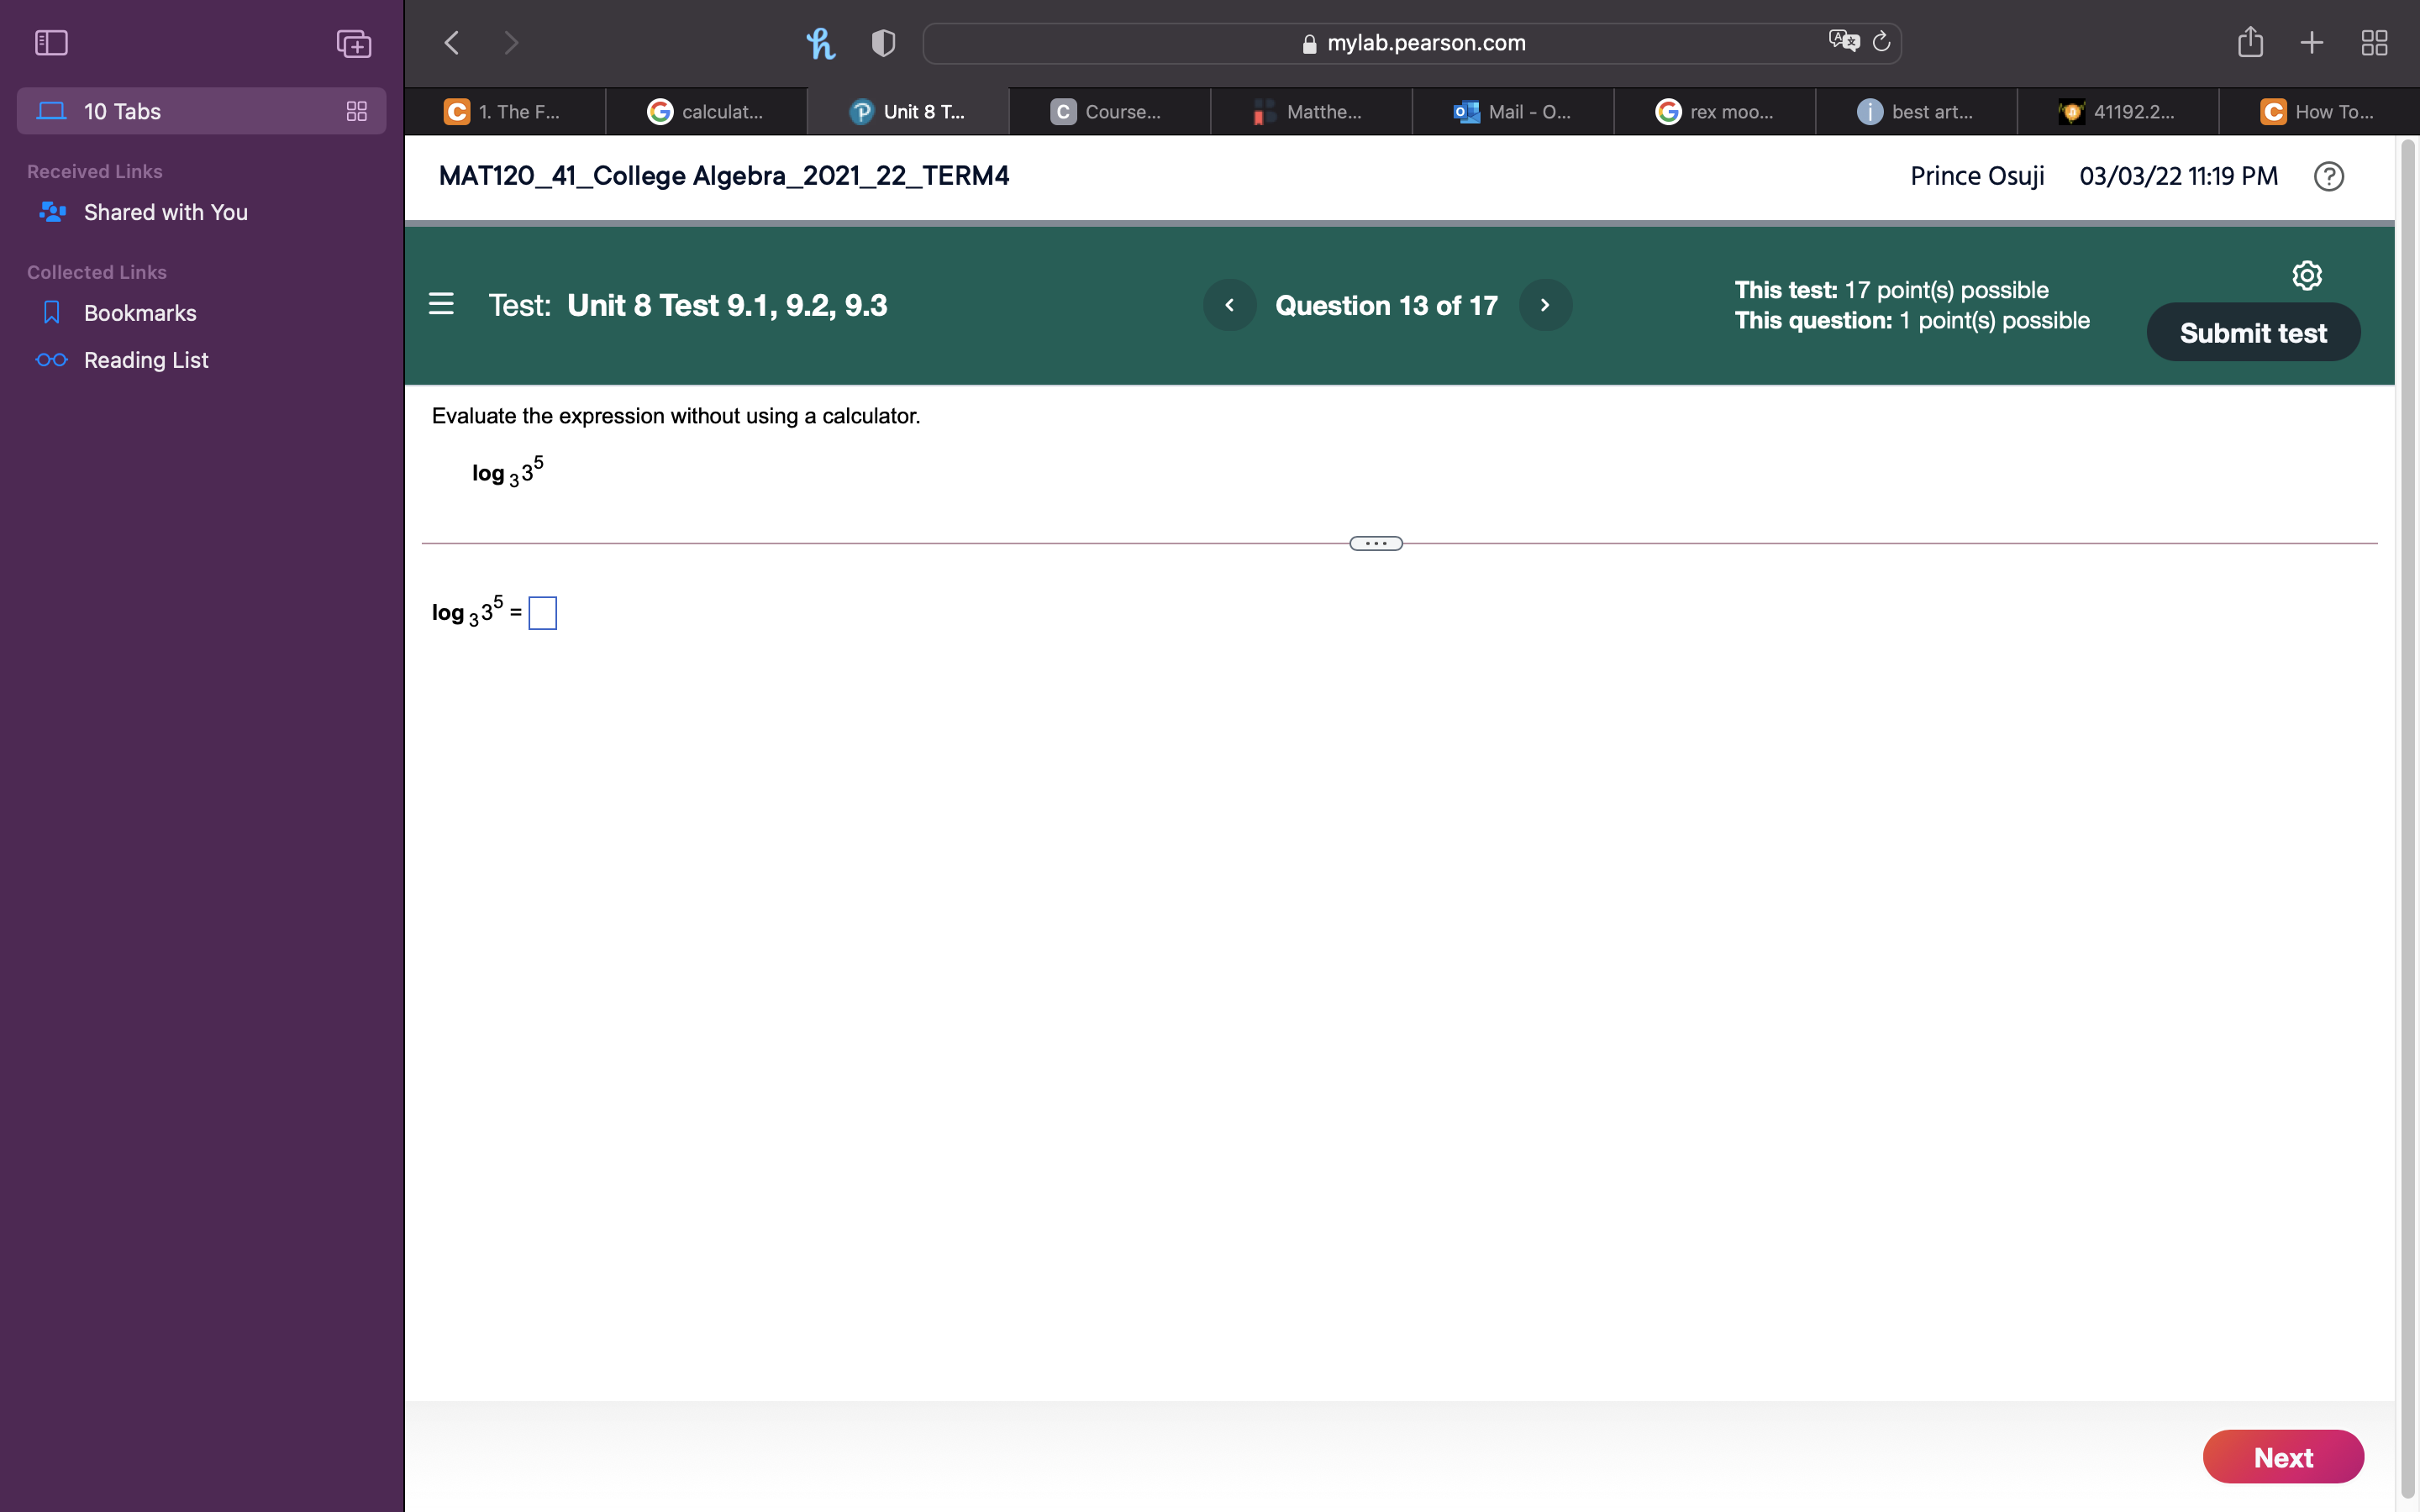The image size is (2420, 1512).
Task: Click the Submit test button
Action: (2252, 331)
